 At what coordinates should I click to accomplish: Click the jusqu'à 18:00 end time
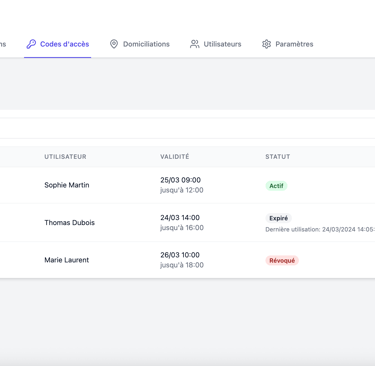click(x=182, y=265)
